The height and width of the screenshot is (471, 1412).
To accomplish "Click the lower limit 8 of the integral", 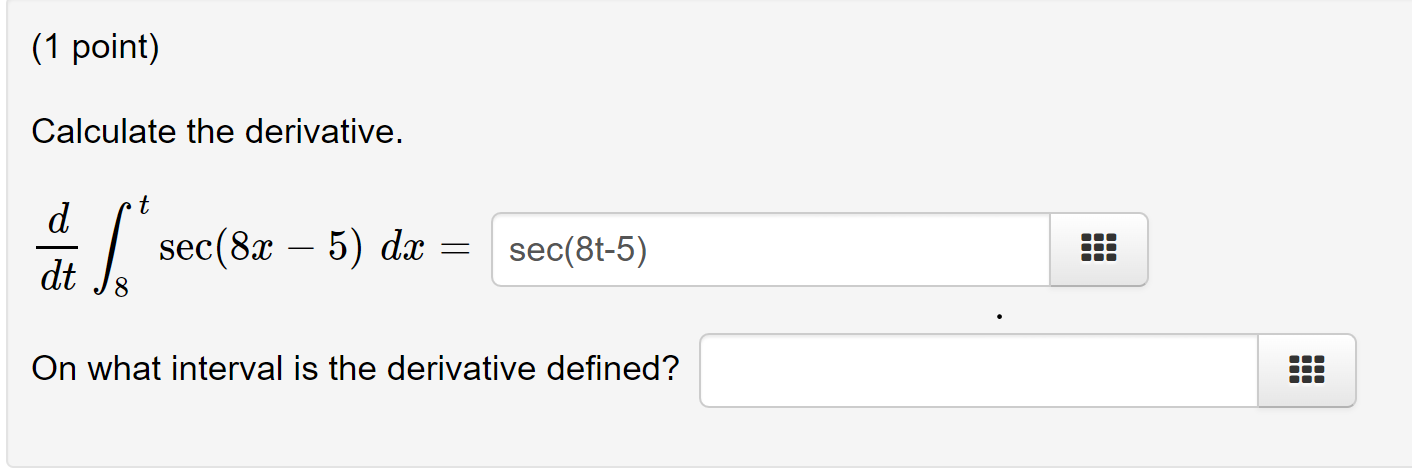I will (x=121, y=288).
